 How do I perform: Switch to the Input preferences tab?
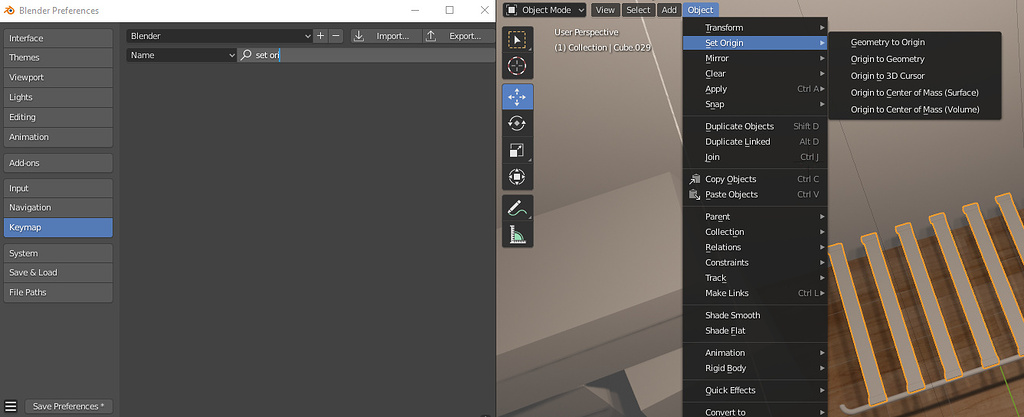coord(58,189)
